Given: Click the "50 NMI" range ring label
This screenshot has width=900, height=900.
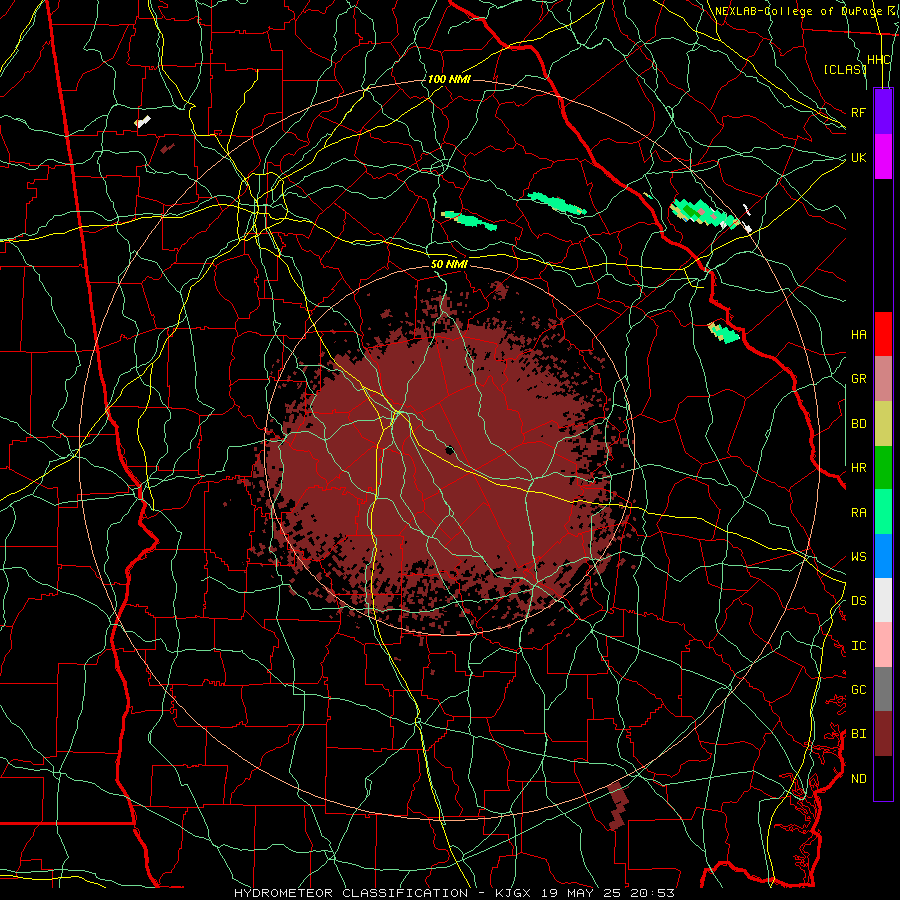Looking at the screenshot, I should click(x=449, y=264).
